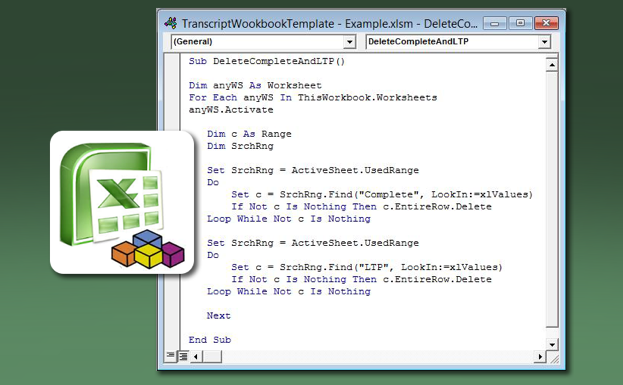The image size is (623, 385).
Task: Click the 'anyWS.Activate' line
Action: pos(231,110)
